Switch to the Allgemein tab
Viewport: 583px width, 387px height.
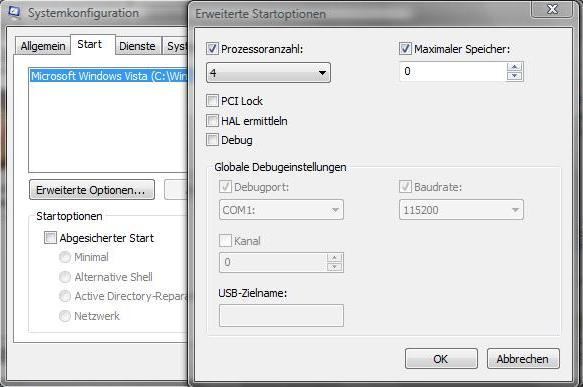43,46
